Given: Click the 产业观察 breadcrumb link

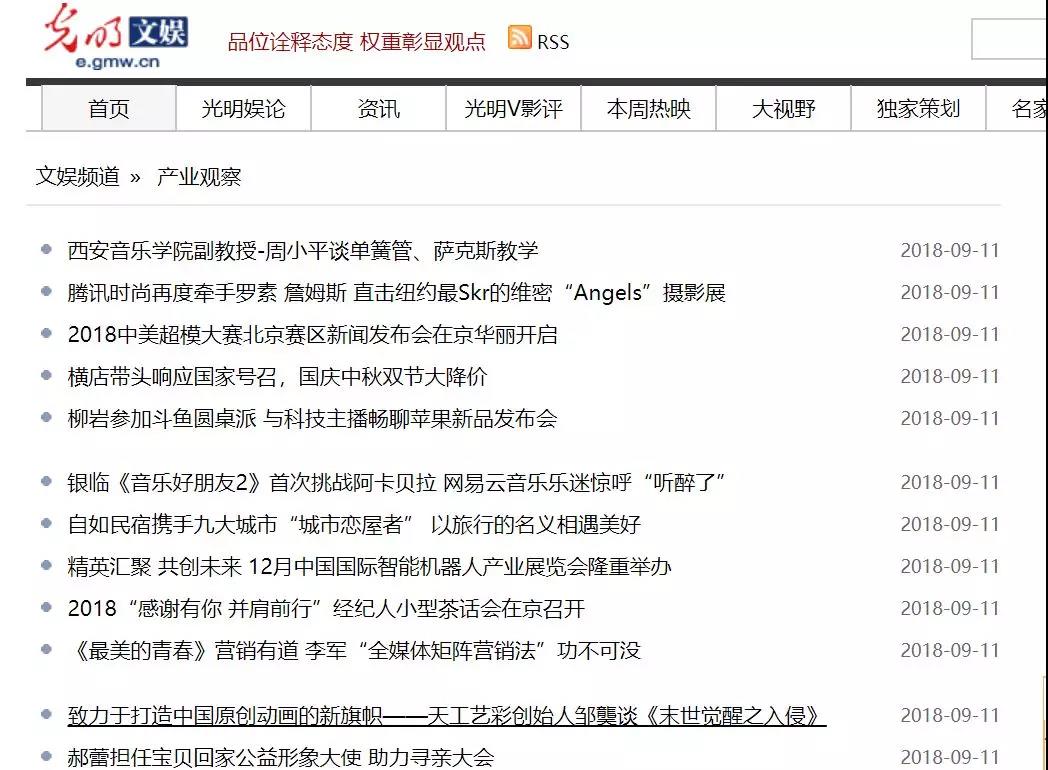Looking at the screenshot, I should pyautogui.click(x=199, y=176).
